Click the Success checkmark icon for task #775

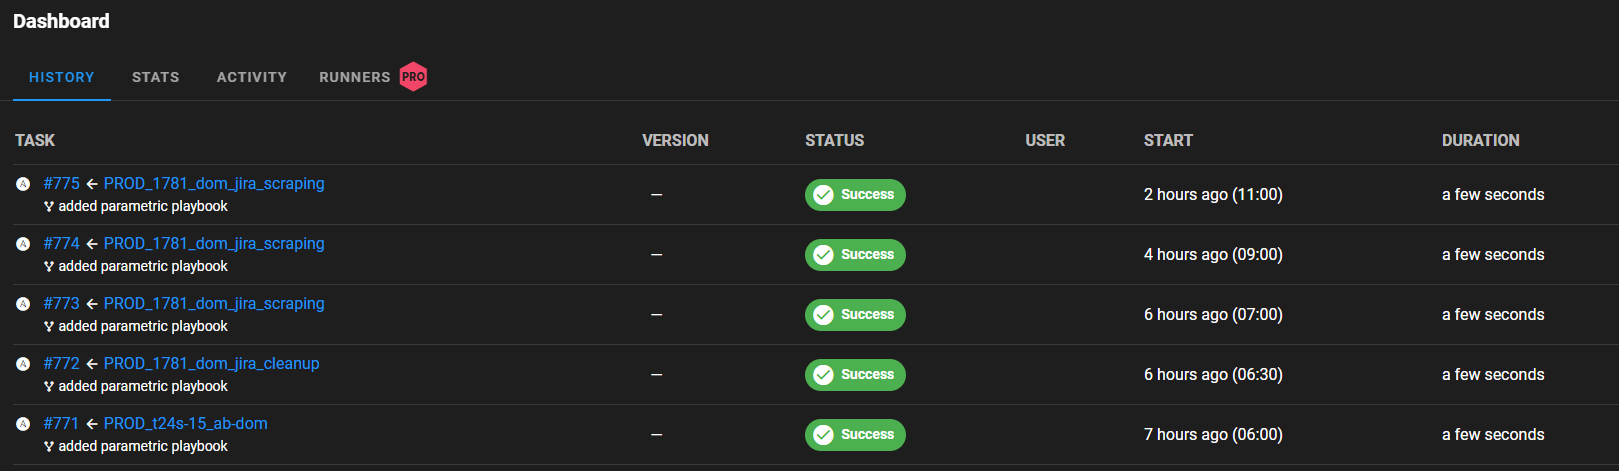823,195
